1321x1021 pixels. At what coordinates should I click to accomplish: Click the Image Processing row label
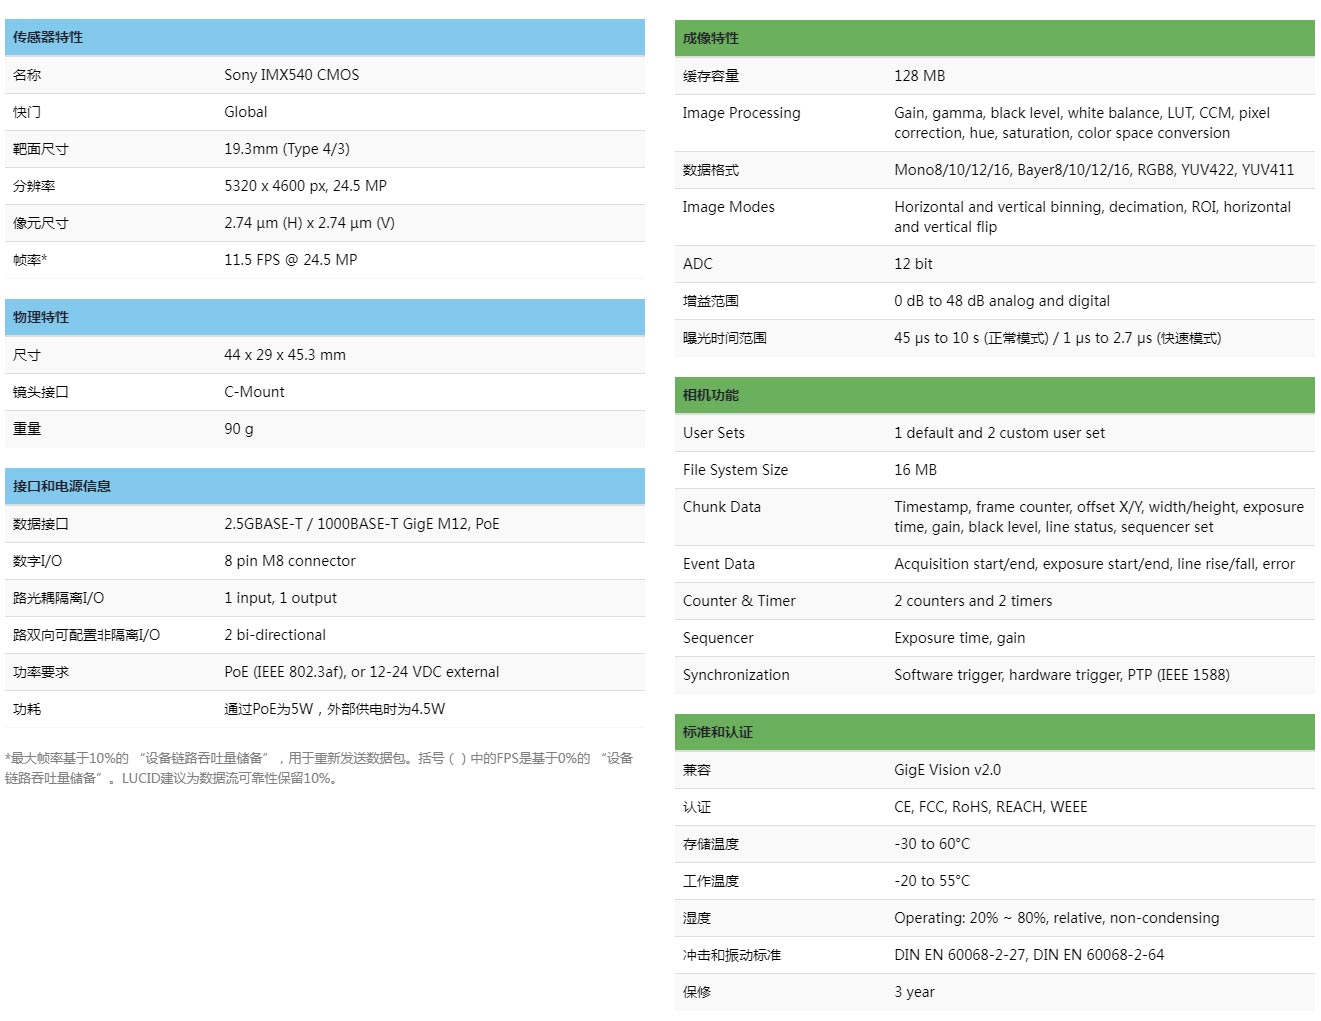pos(741,113)
